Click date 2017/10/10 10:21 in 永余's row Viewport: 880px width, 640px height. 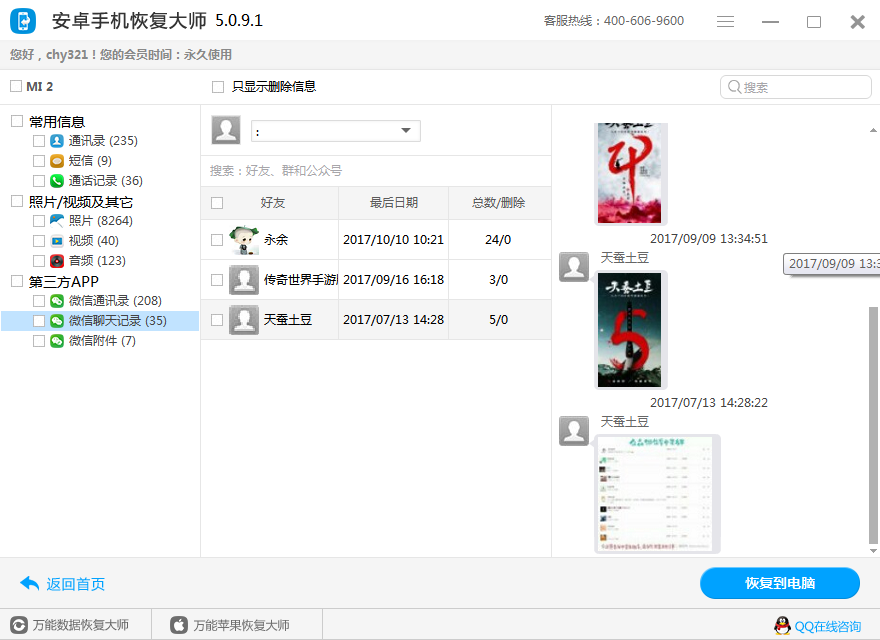(x=393, y=240)
